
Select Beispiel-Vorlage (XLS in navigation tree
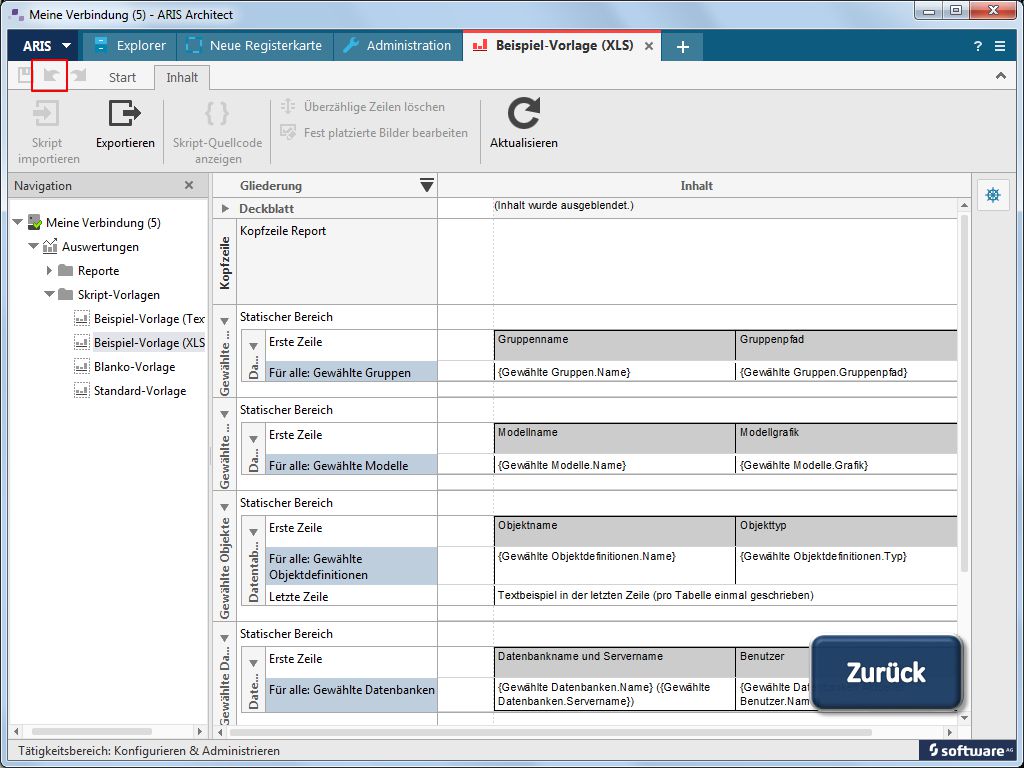pyautogui.click(x=149, y=343)
